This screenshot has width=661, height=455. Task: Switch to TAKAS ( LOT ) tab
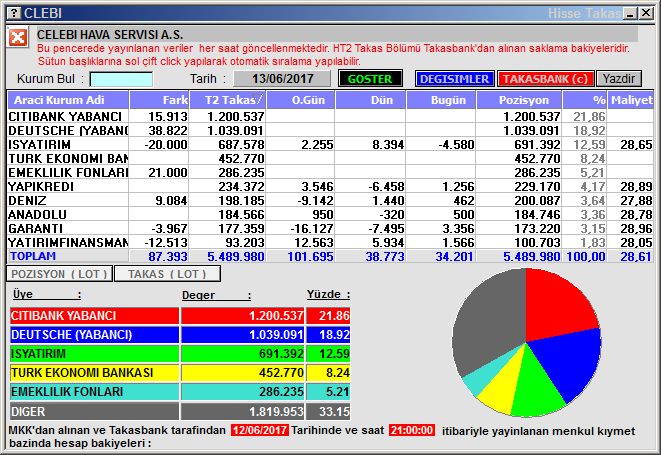point(167,274)
